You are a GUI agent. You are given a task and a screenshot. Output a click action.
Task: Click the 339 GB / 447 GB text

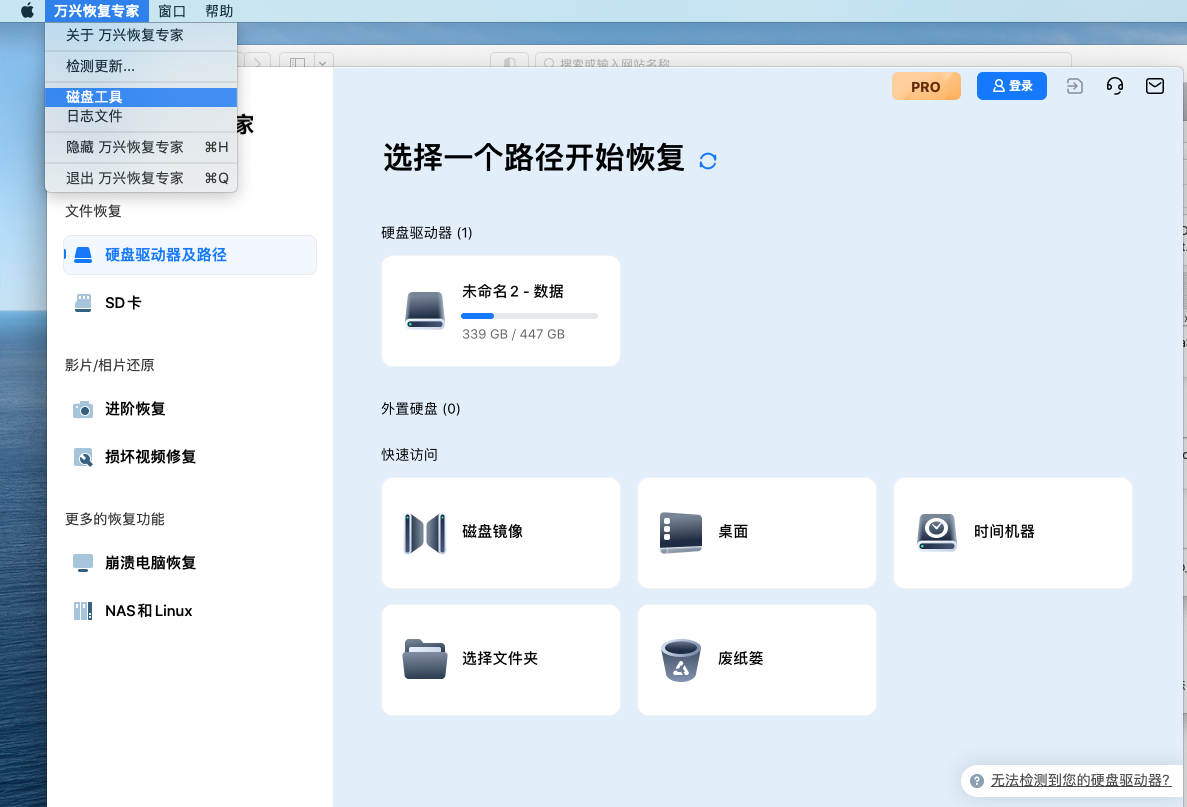pyautogui.click(x=513, y=334)
